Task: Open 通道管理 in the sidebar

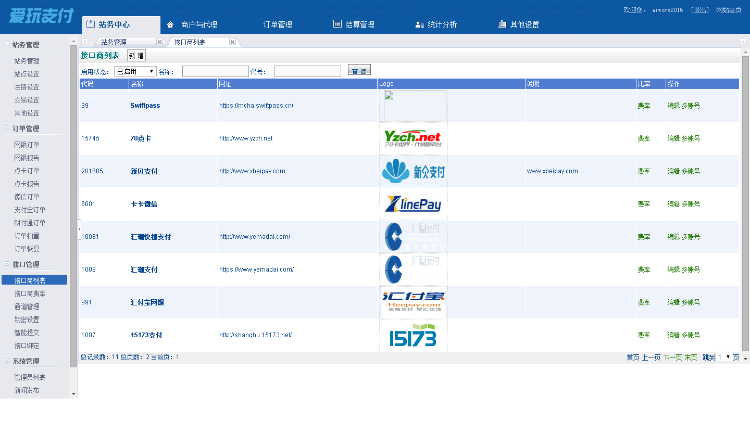Action: [27, 306]
